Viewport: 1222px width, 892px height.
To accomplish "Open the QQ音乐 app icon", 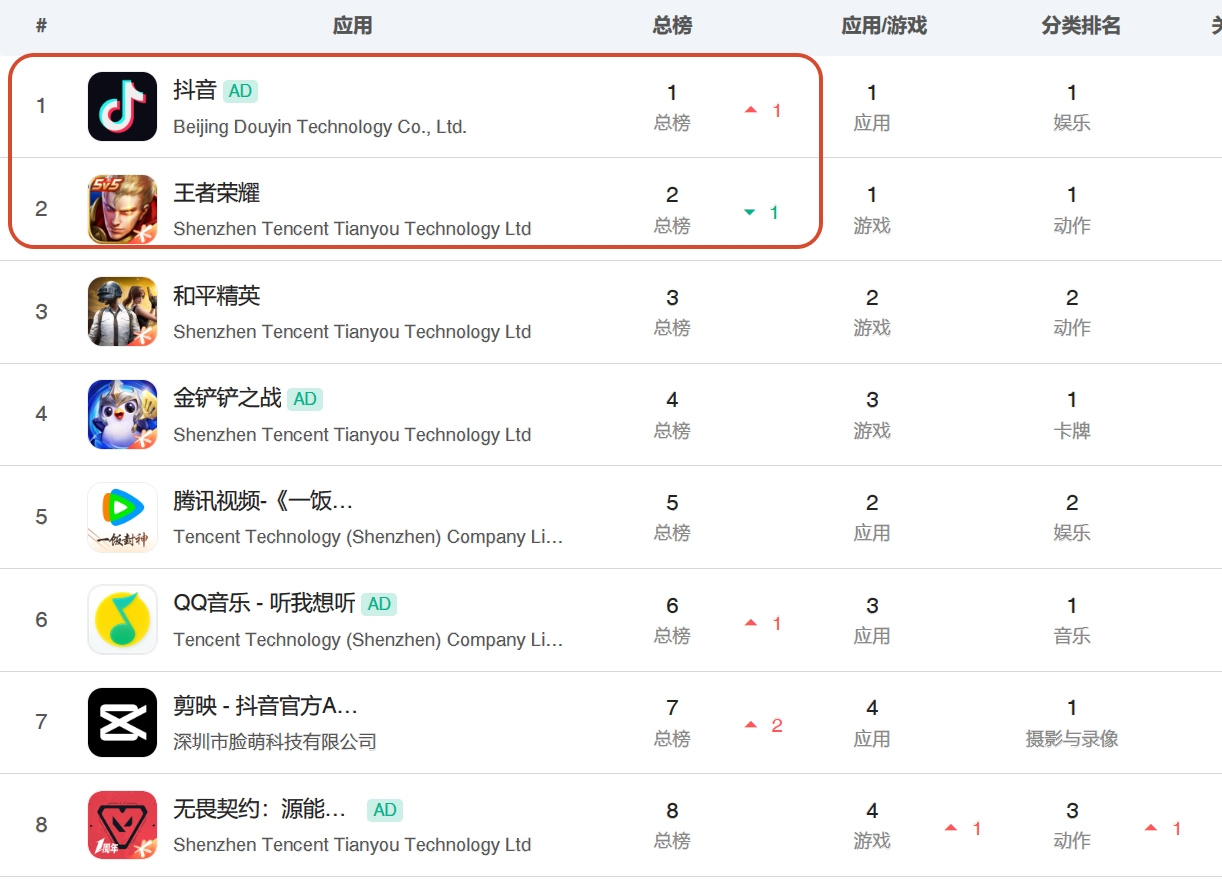I will coord(122,619).
